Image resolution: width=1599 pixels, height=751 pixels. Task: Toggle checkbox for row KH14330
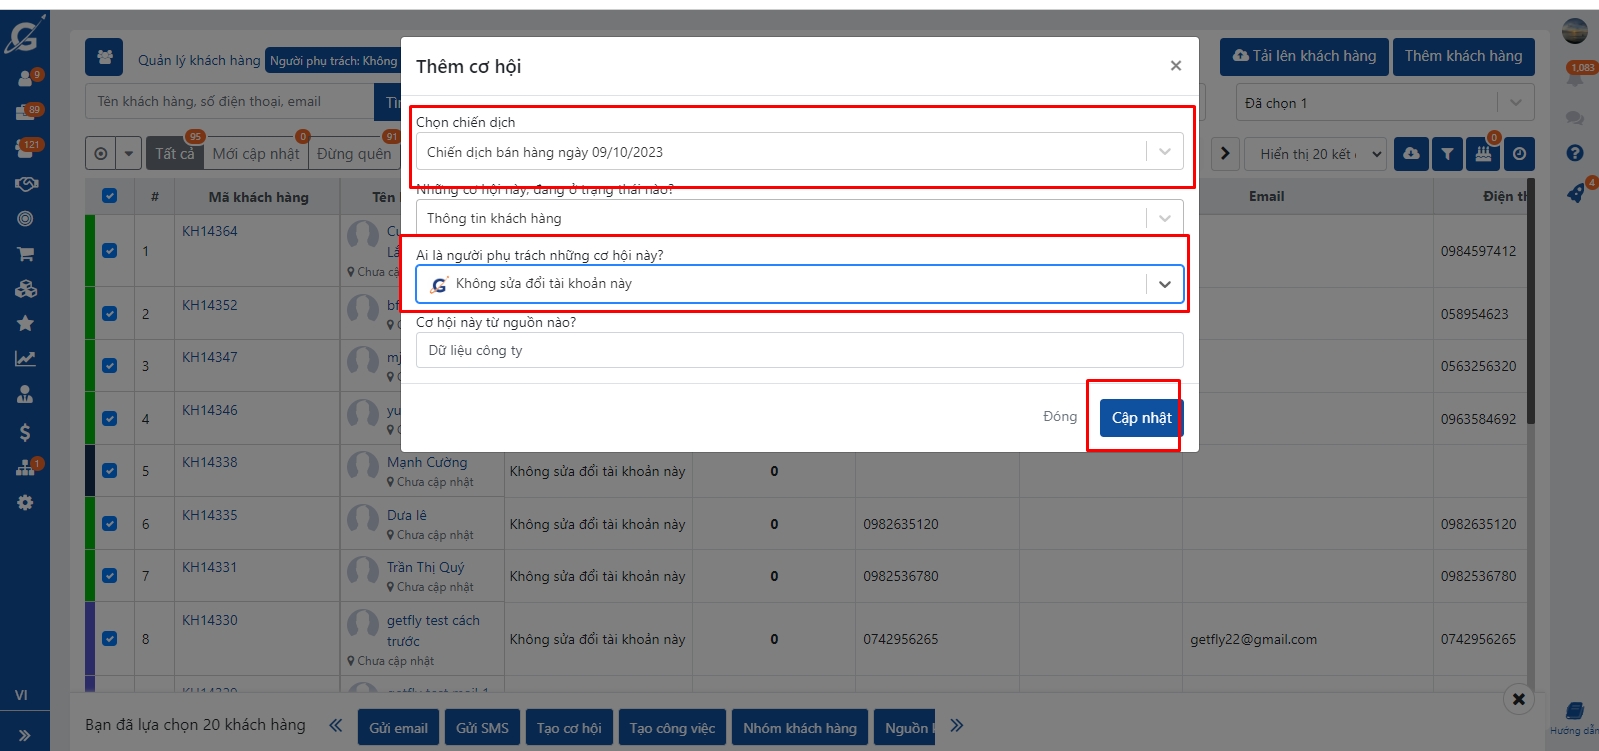110,639
